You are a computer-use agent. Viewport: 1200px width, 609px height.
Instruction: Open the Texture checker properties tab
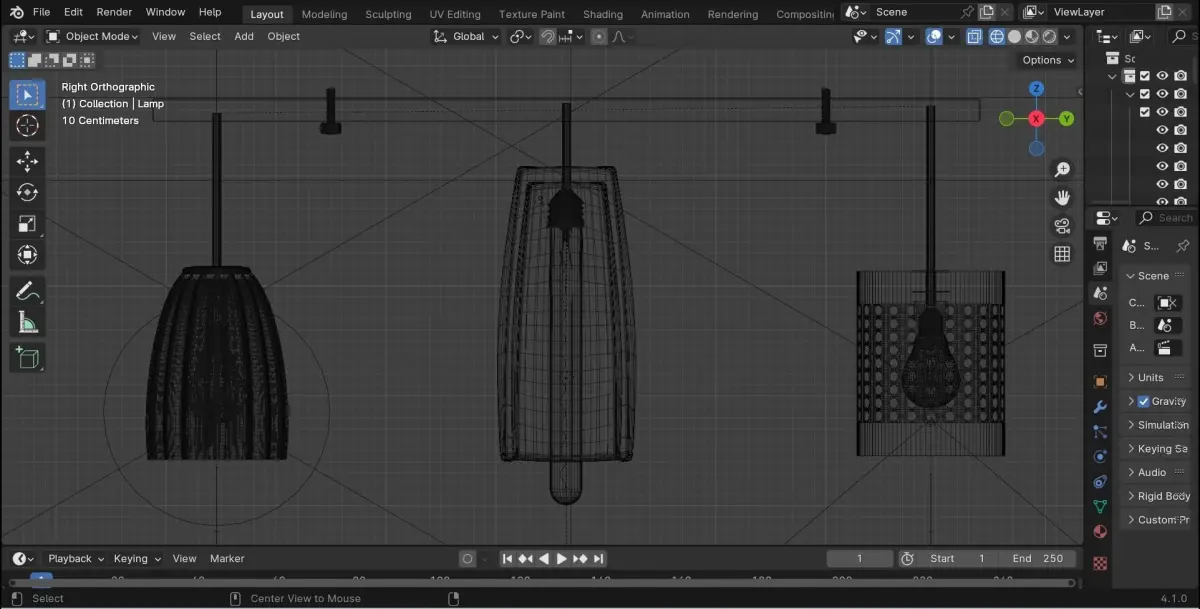click(1100, 563)
